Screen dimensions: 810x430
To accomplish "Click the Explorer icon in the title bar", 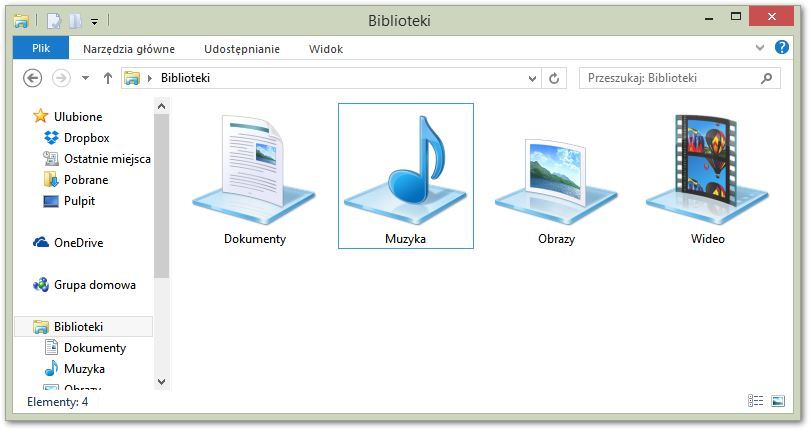I will click(x=21, y=21).
